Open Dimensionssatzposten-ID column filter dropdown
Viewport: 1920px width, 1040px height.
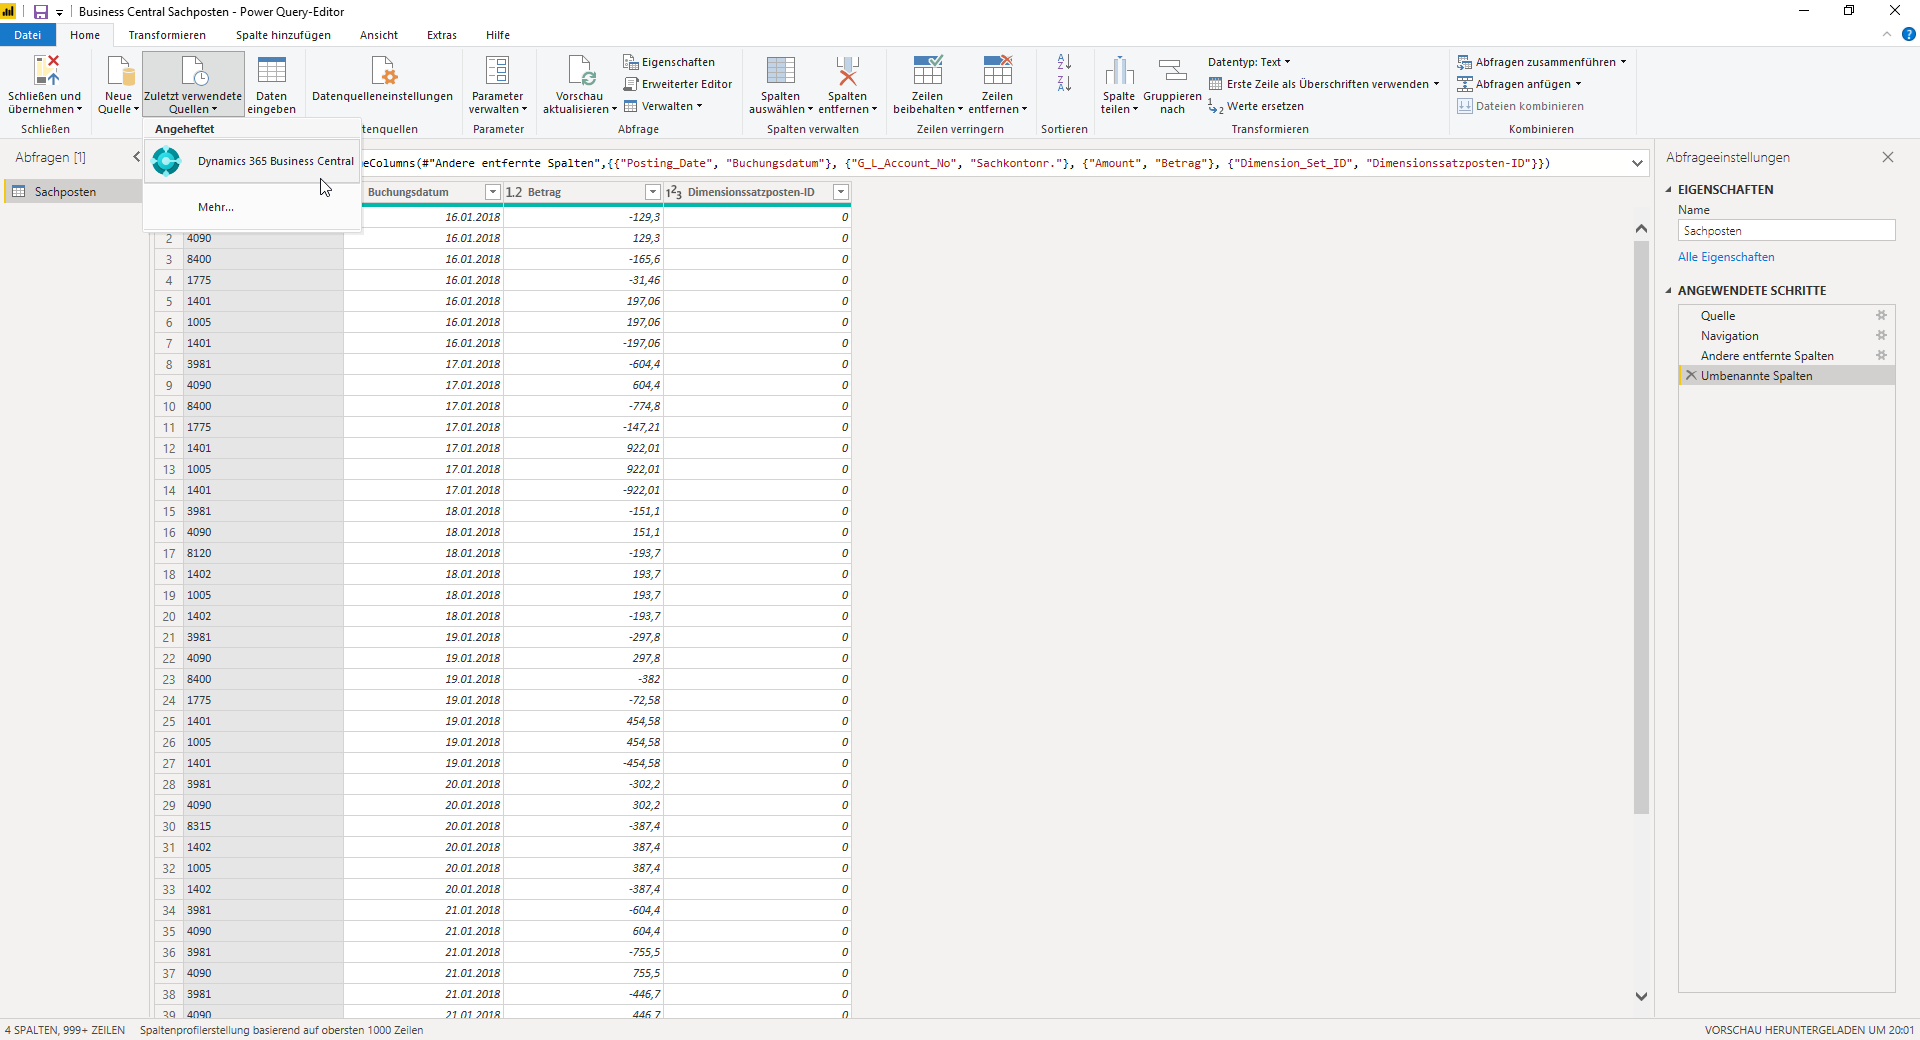point(841,192)
